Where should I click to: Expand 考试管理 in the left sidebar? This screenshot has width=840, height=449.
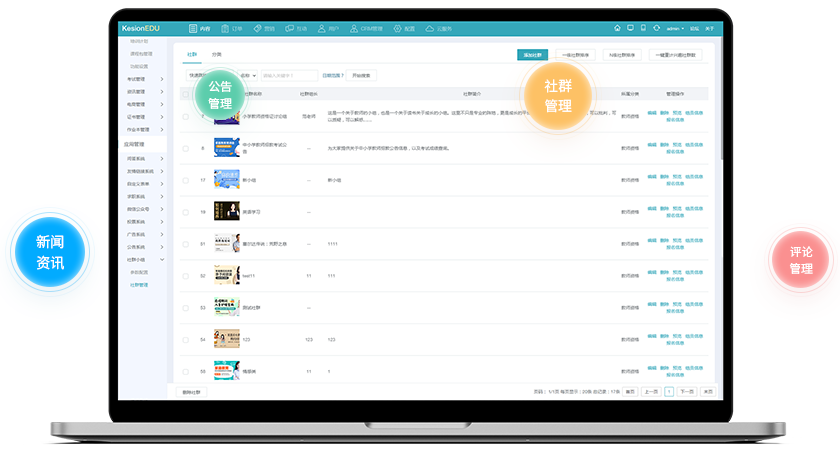coord(143,78)
